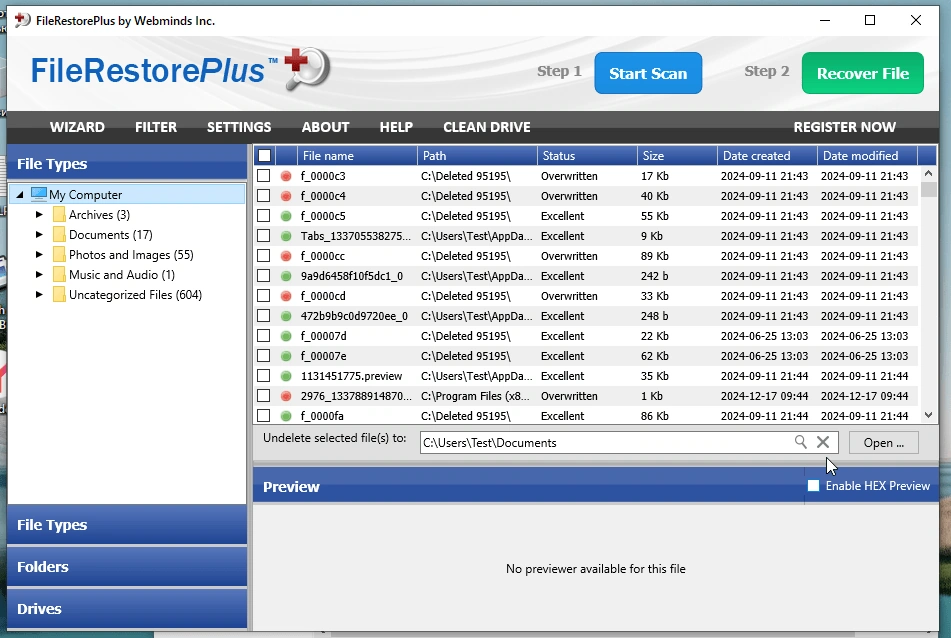
Task: Click the red status dot for 2976_133788914870 file
Action: [x=286, y=396]
